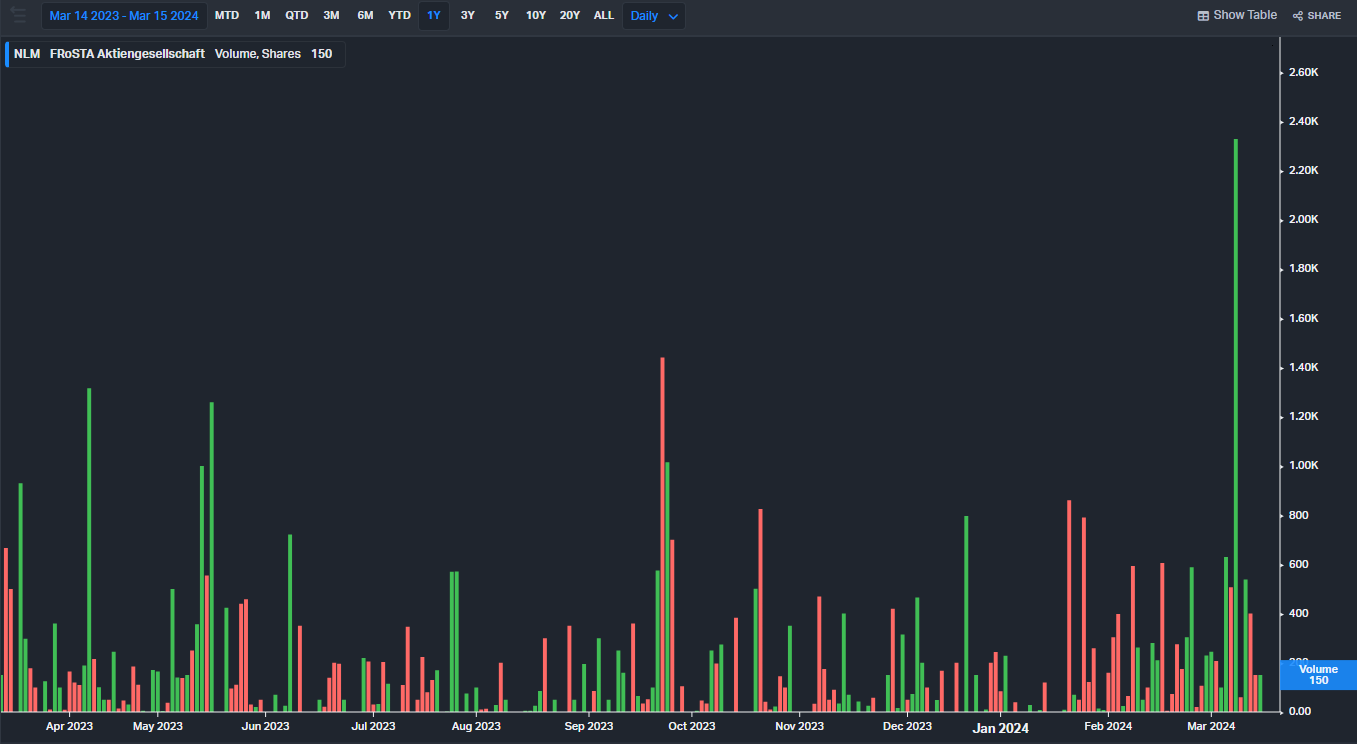Click the bold Jan 2024 axis label
1357x744 pixels.
coord(1001,728)
